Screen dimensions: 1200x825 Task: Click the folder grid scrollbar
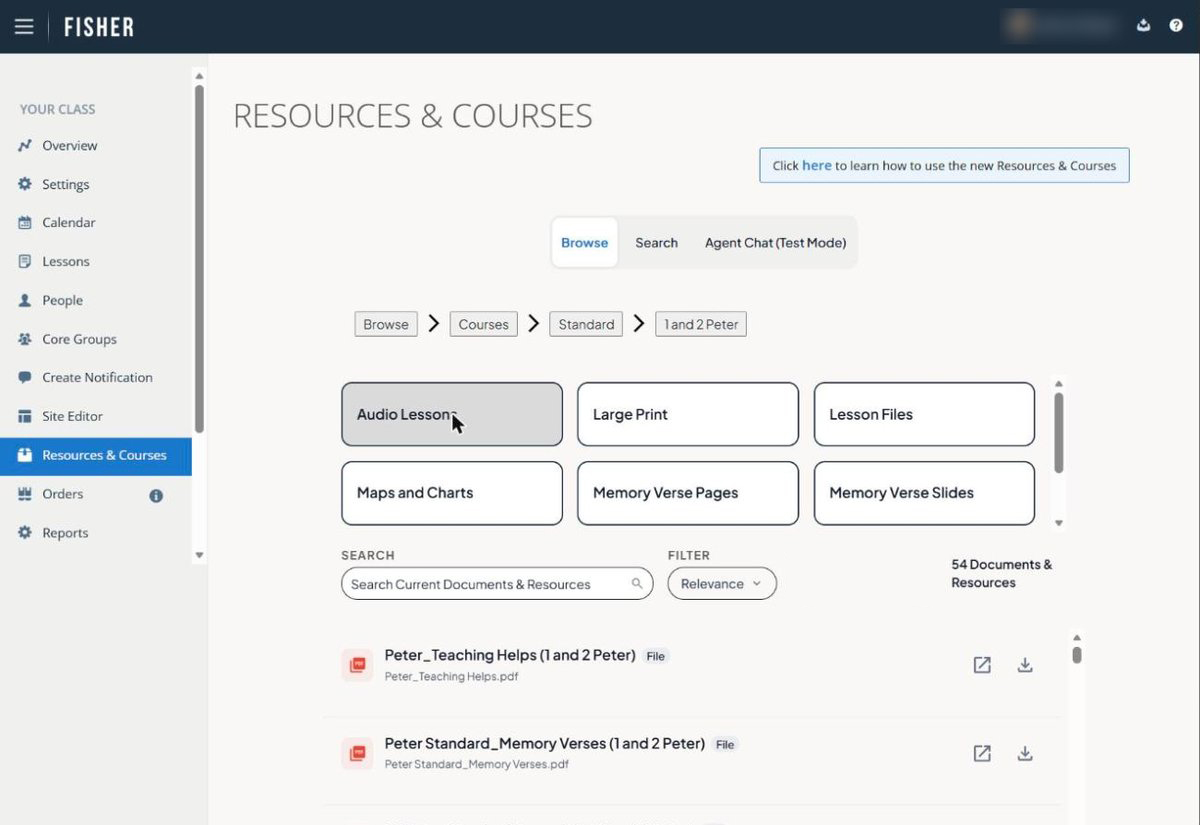point(1059,432)
